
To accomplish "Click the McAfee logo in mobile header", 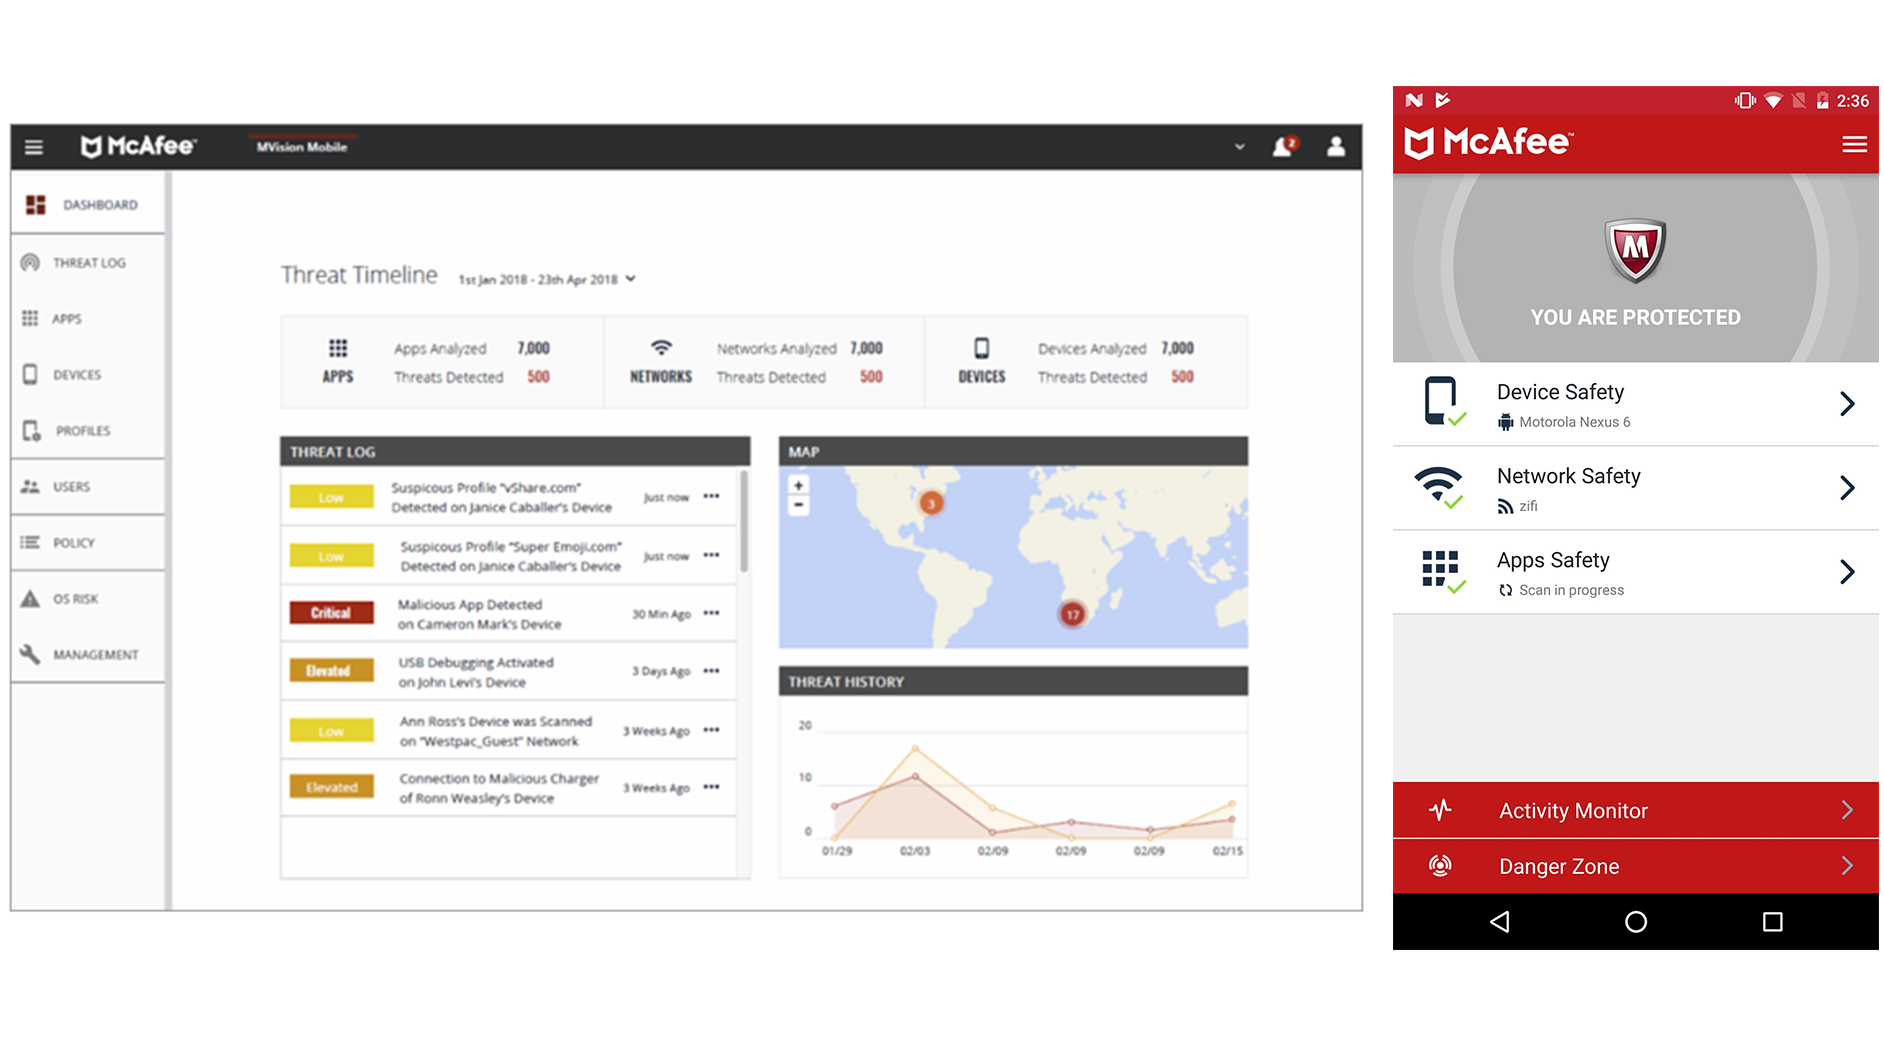I will (x=1488, y=143).
